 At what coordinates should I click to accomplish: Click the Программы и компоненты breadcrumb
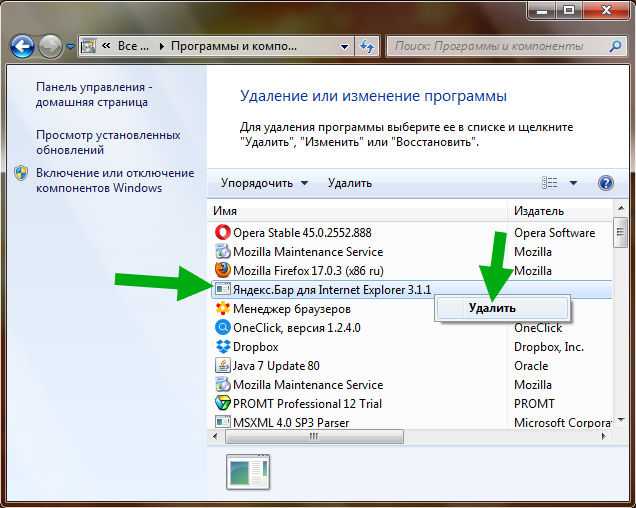[x=234, y=46]
